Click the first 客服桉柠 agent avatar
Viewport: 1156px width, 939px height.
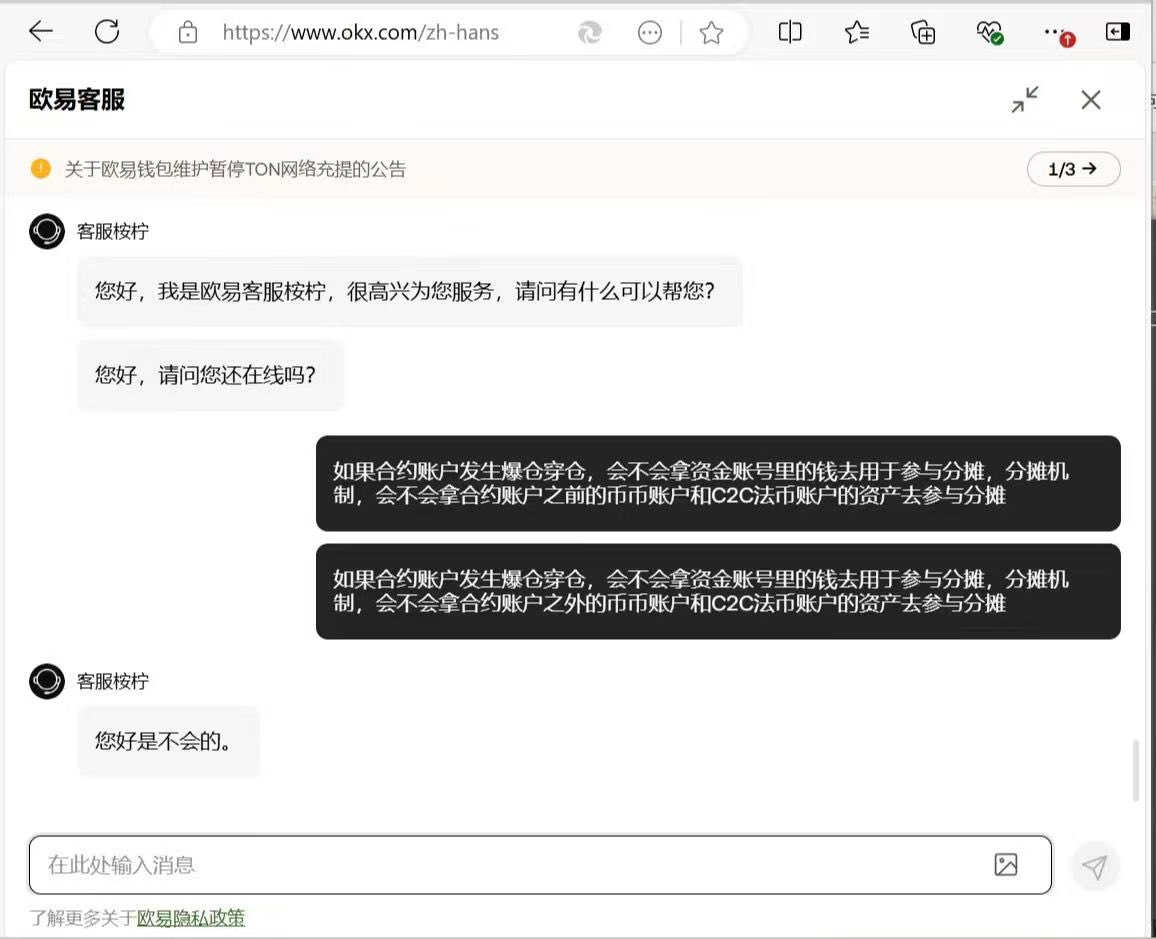click(x=47, y=231)
